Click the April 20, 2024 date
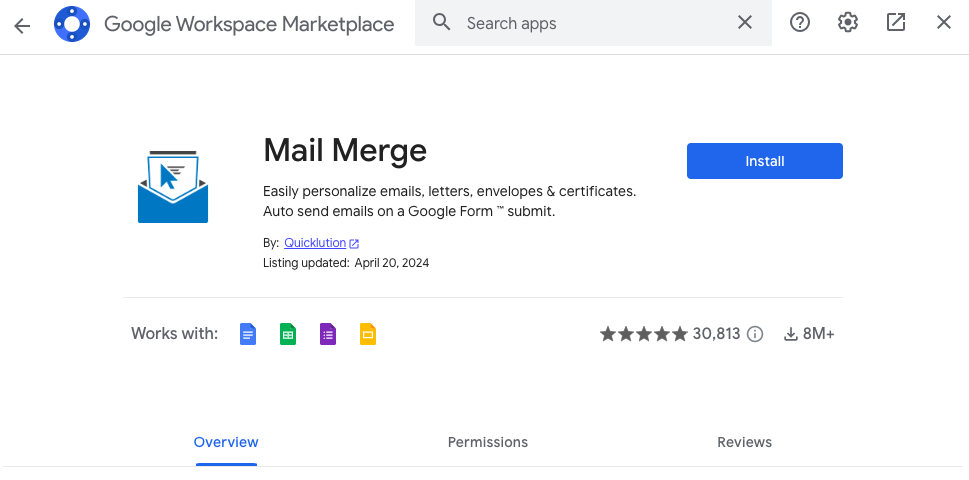Screen dimensions: 969x480 [392, 263]
